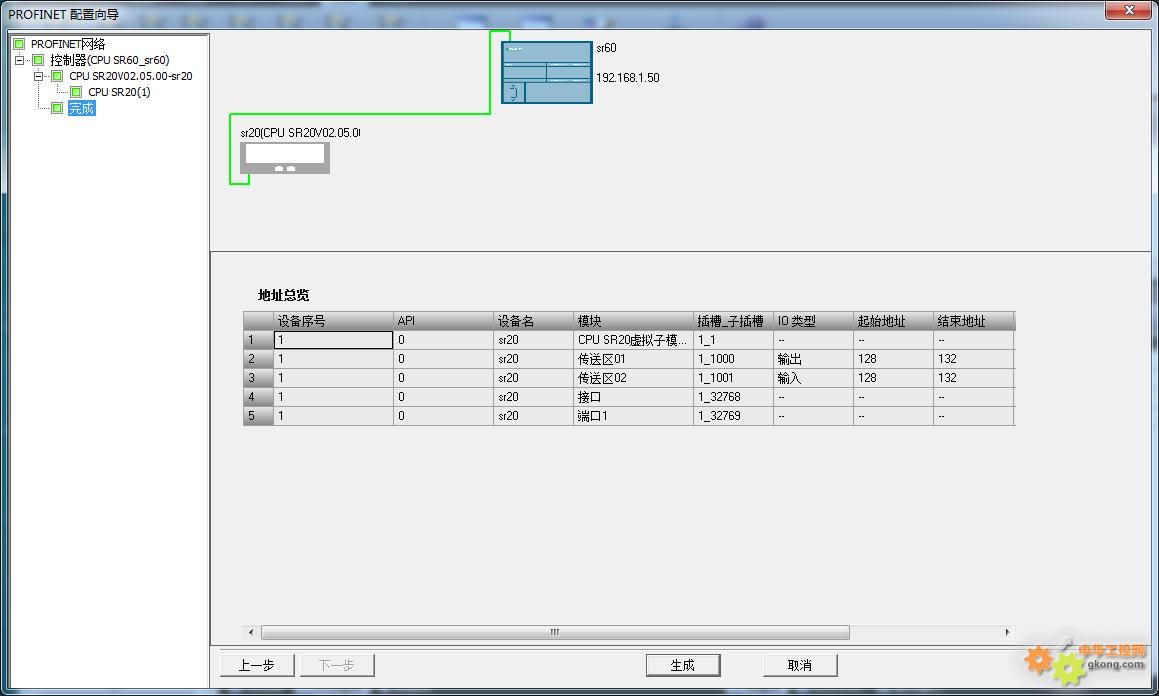The height and width of the screenshot is (696, 1159).
Task: Collapse the 控制器 tree node
Action: coord(19,60)
